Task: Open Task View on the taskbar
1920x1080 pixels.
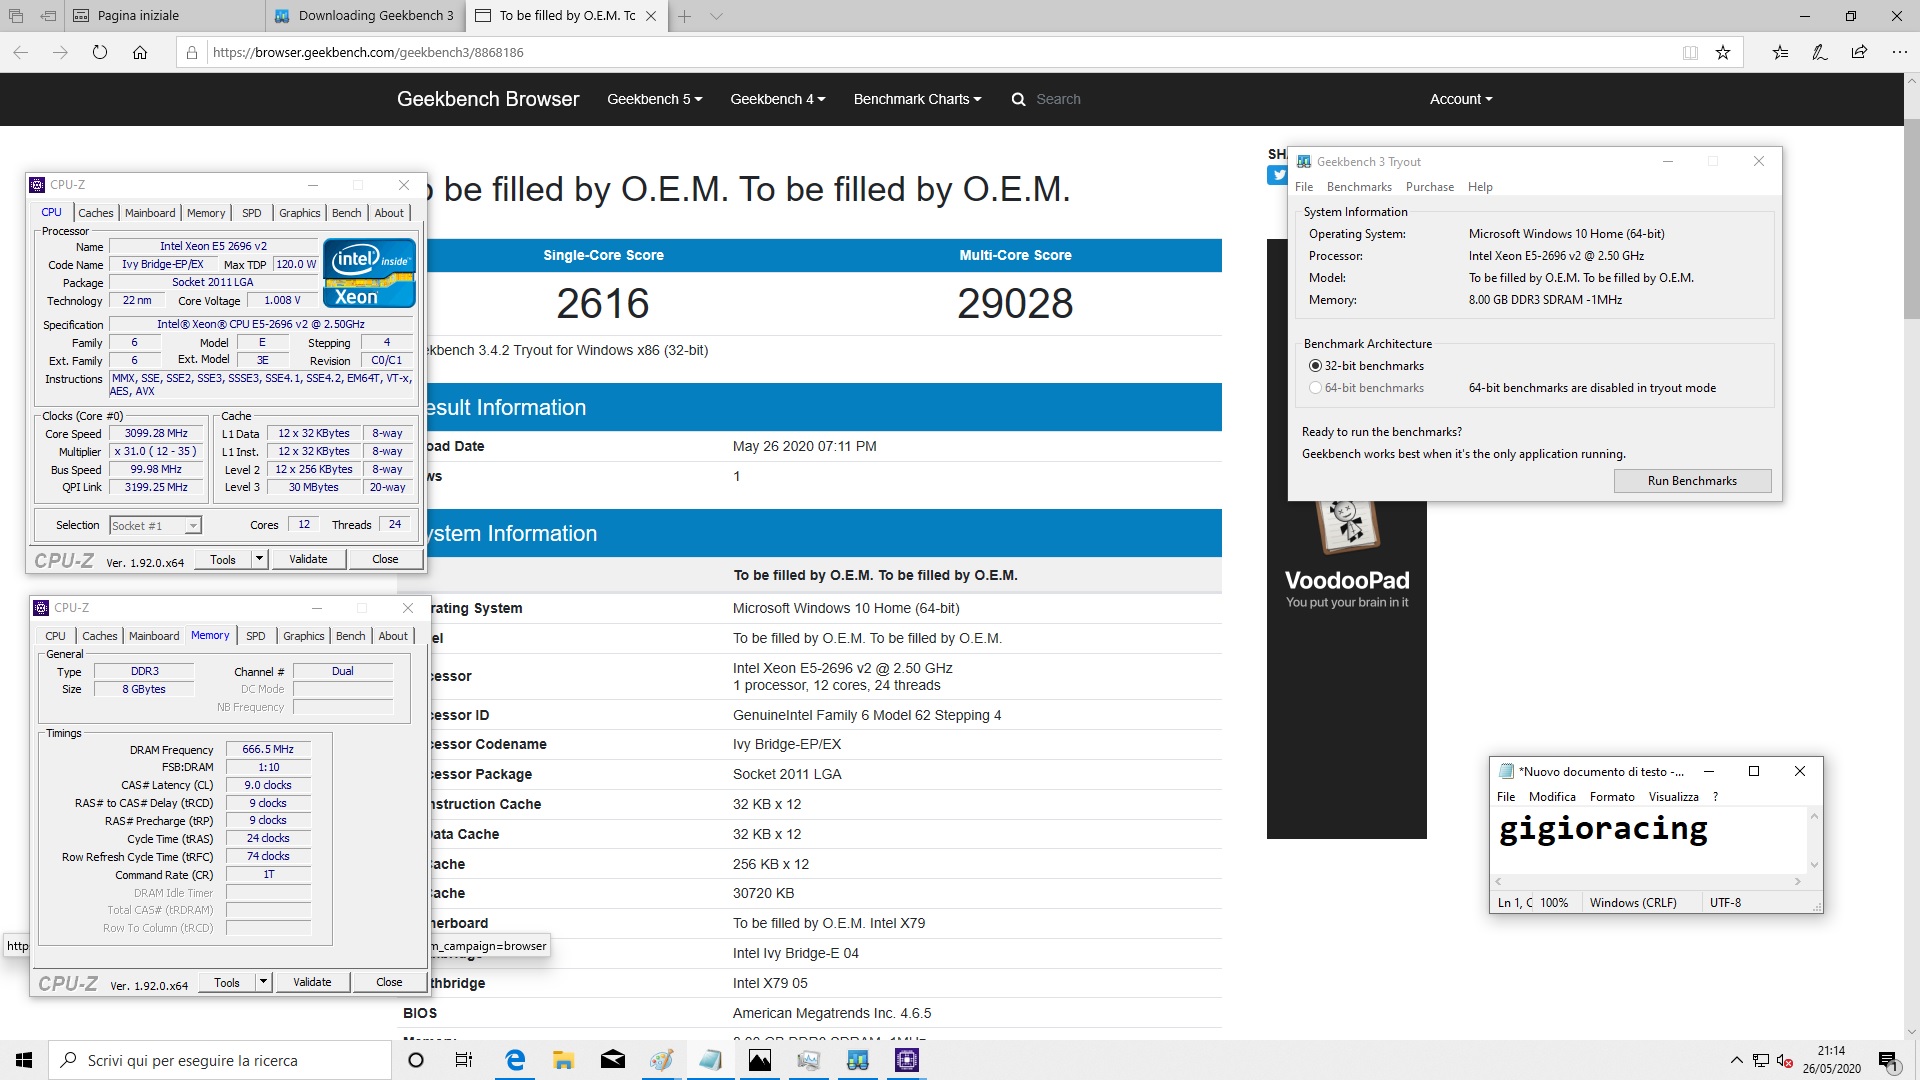Action: pyautogui.click(x=463, y=1060)
